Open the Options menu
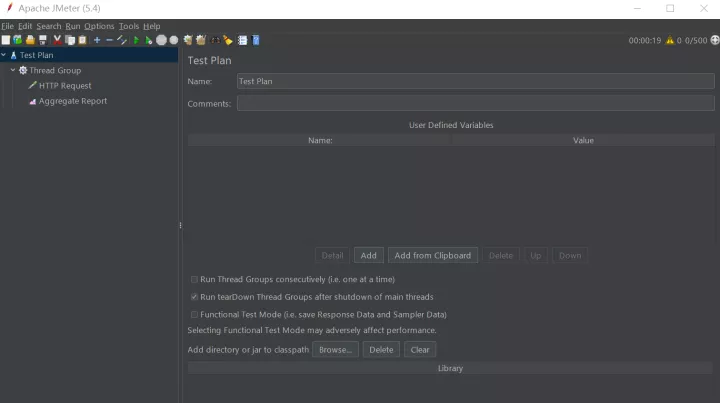720x403 pixels. click(99, 26)
